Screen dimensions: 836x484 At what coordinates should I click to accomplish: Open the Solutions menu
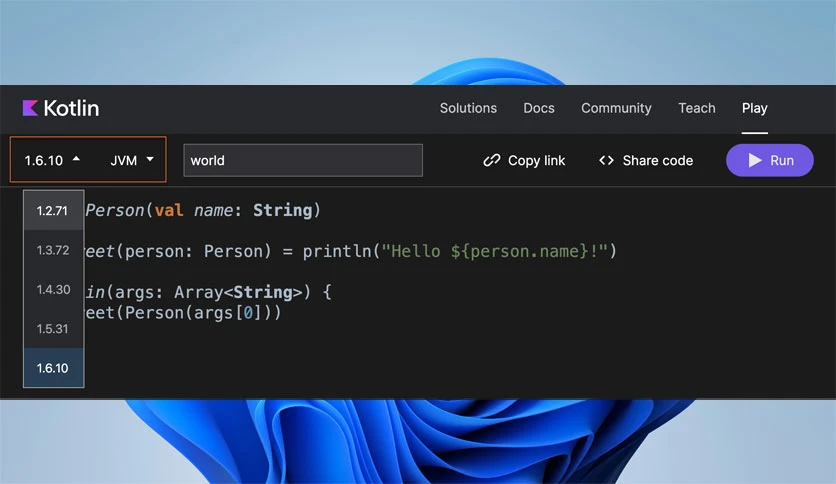click(x=468, y=108)
